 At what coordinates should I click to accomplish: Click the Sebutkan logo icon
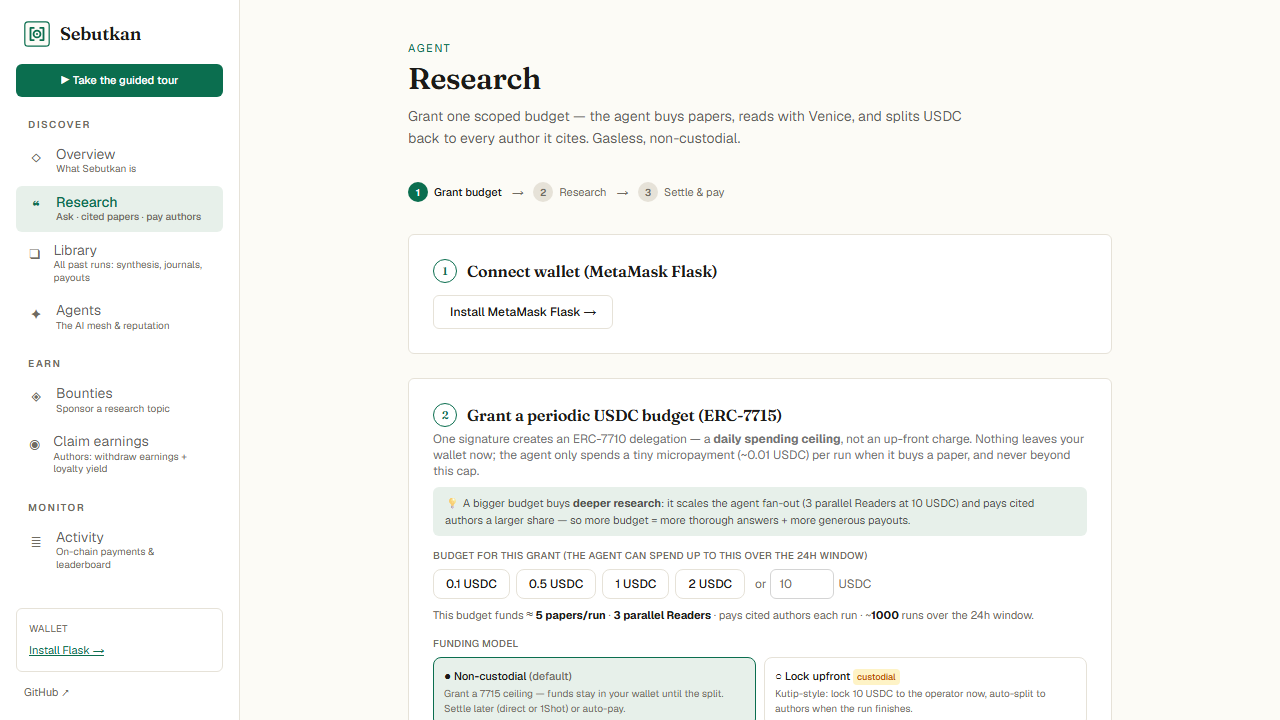click(x=37, y=34)
